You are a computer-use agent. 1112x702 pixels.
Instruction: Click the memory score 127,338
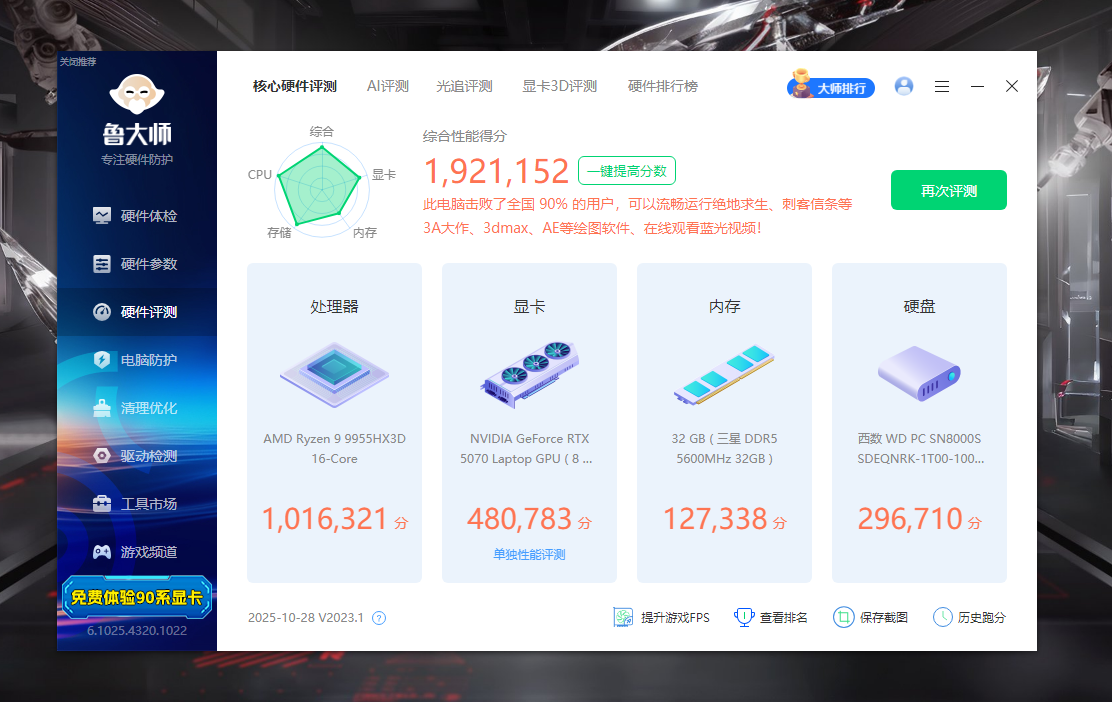715,519
